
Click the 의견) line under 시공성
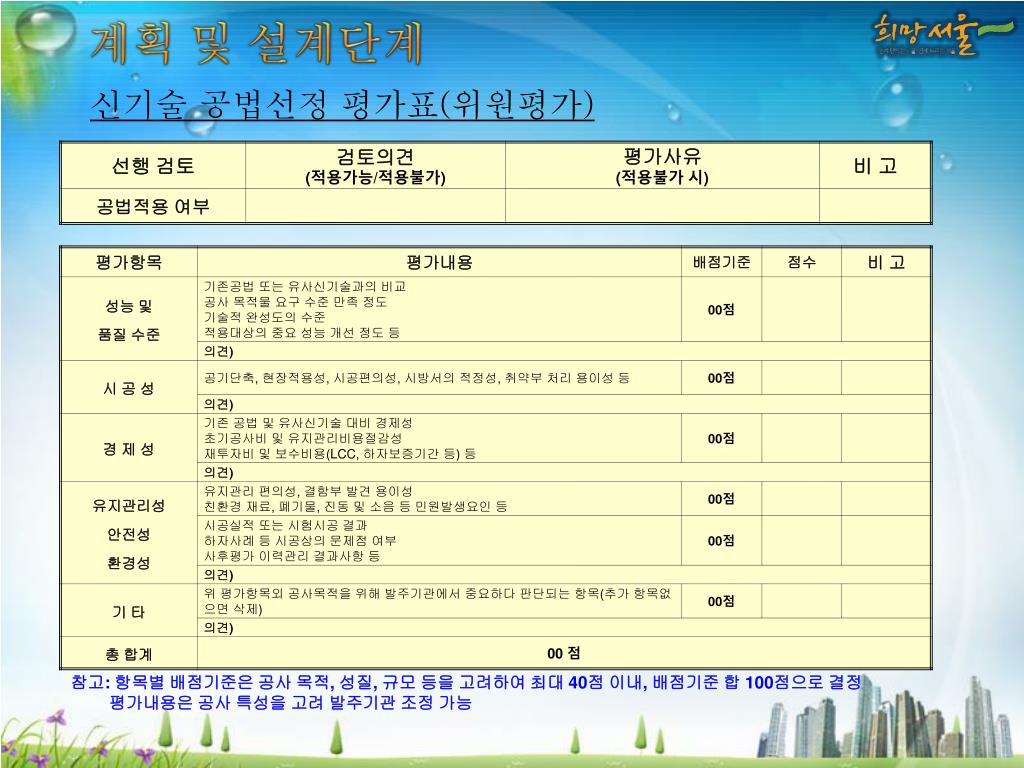click(x=564, y=404)
